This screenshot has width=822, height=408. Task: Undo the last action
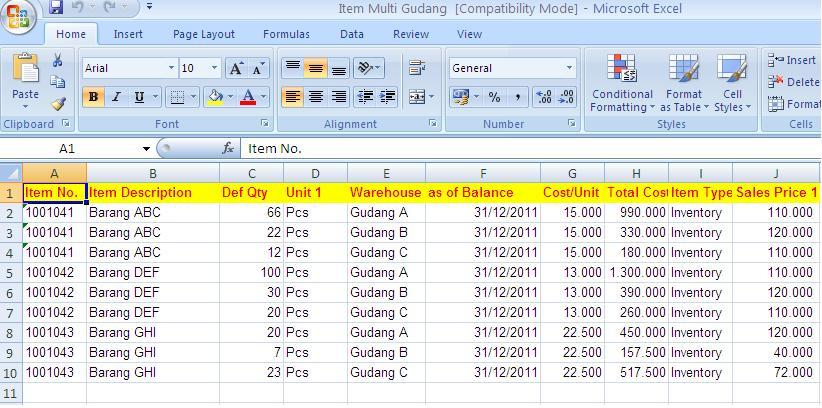78,7
